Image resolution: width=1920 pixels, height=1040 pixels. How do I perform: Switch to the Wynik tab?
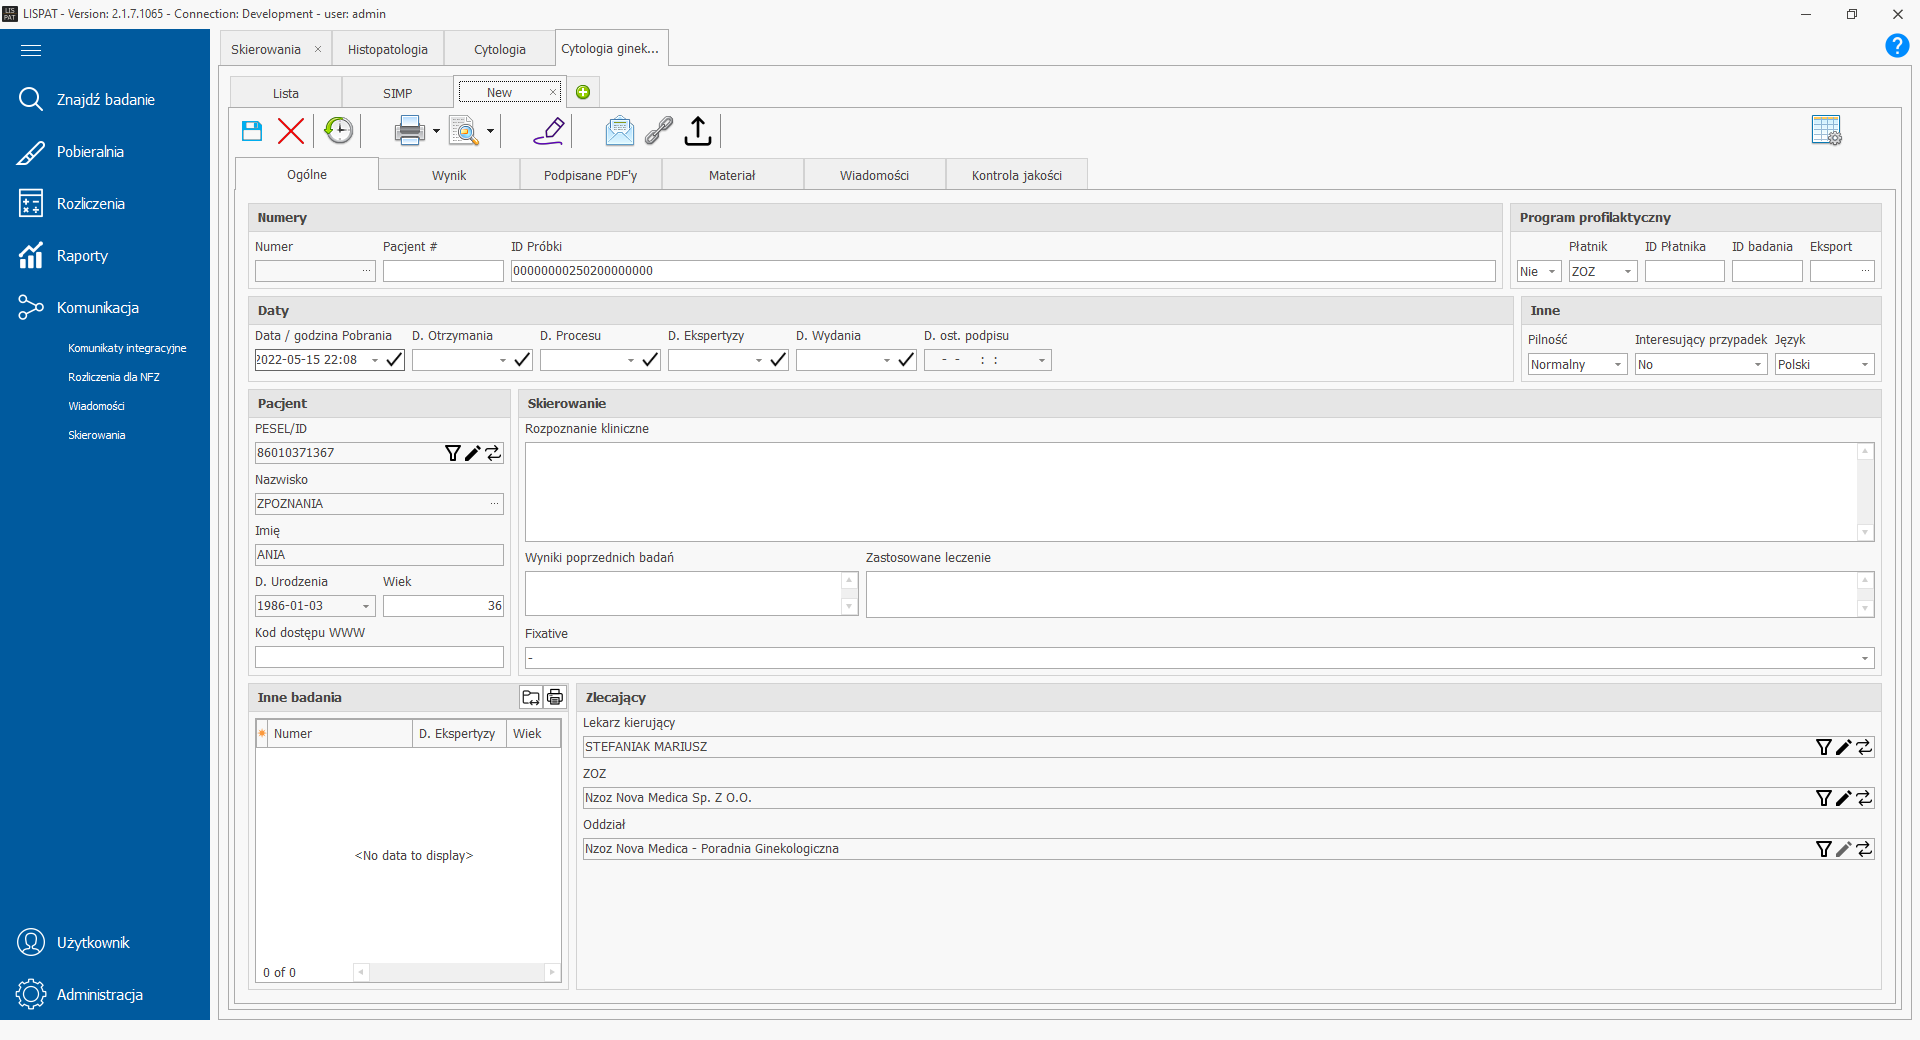[x=449, y=175]
